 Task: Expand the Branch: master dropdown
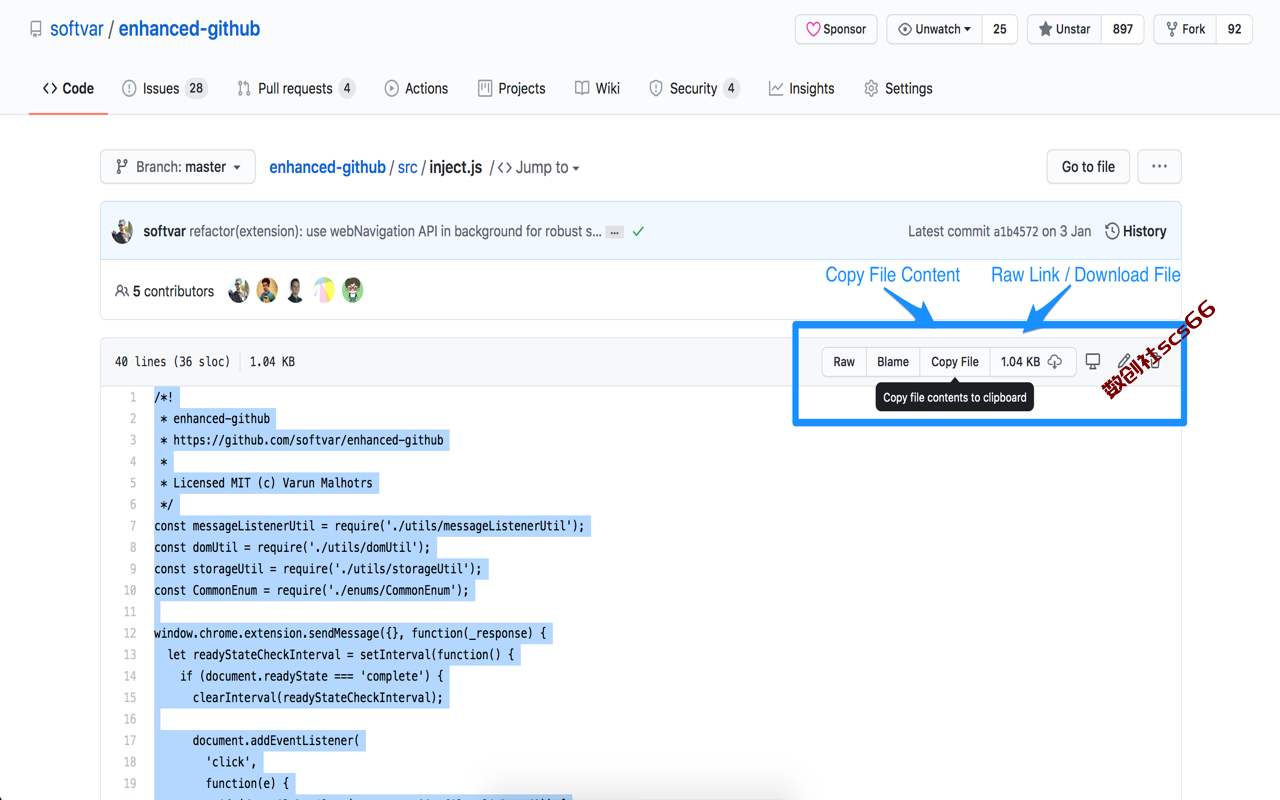click(x=178, y=167)
